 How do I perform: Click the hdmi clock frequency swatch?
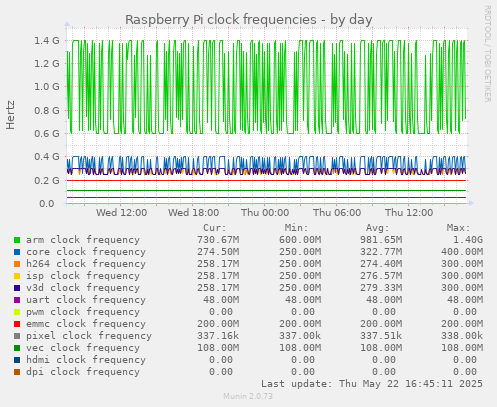point(17,360)
